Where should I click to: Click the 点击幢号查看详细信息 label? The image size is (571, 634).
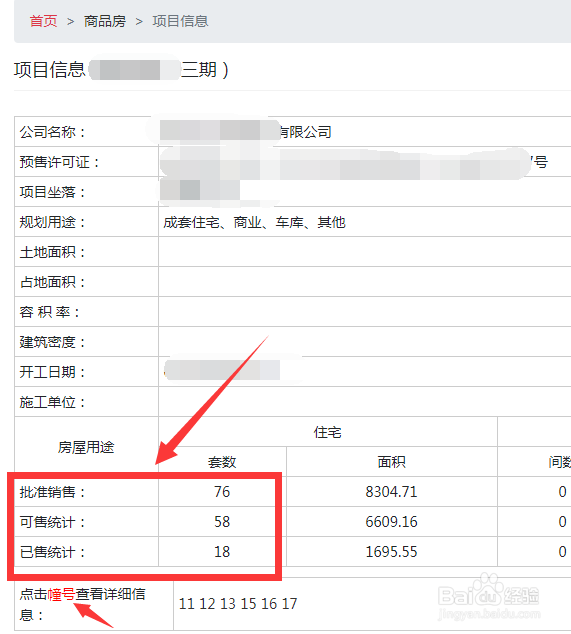[x=82, y=604]
